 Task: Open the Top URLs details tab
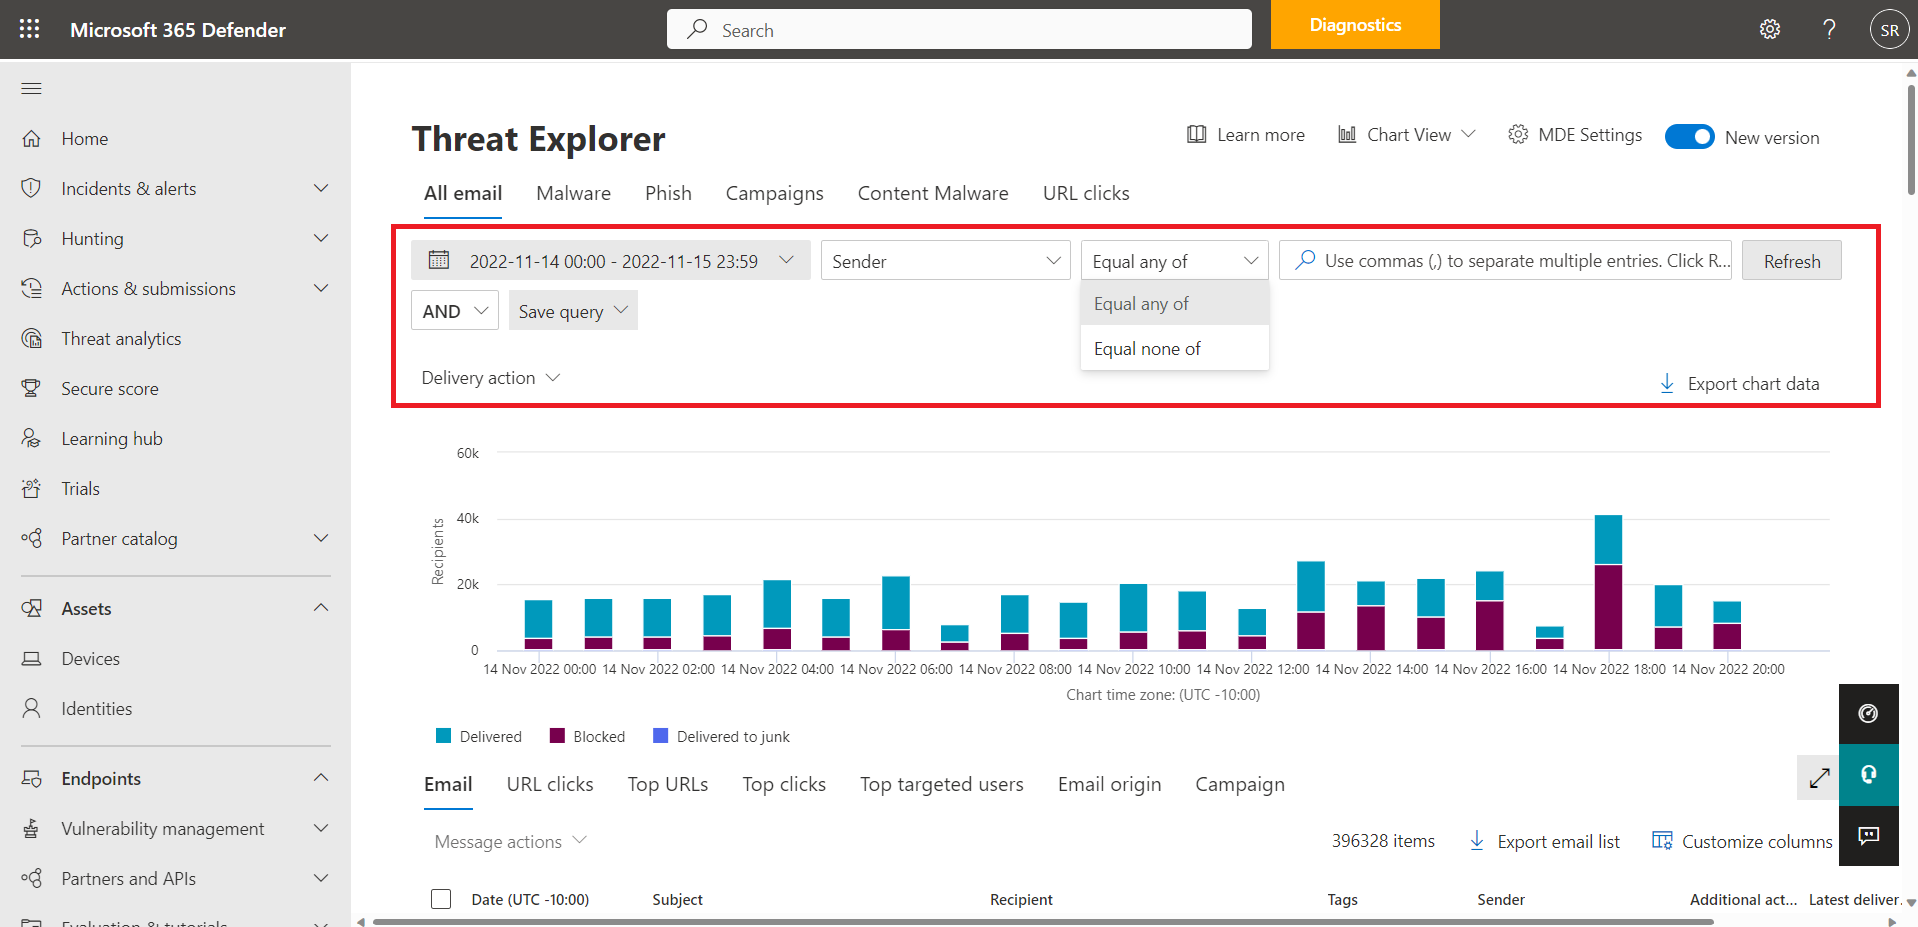coord(667,784)
